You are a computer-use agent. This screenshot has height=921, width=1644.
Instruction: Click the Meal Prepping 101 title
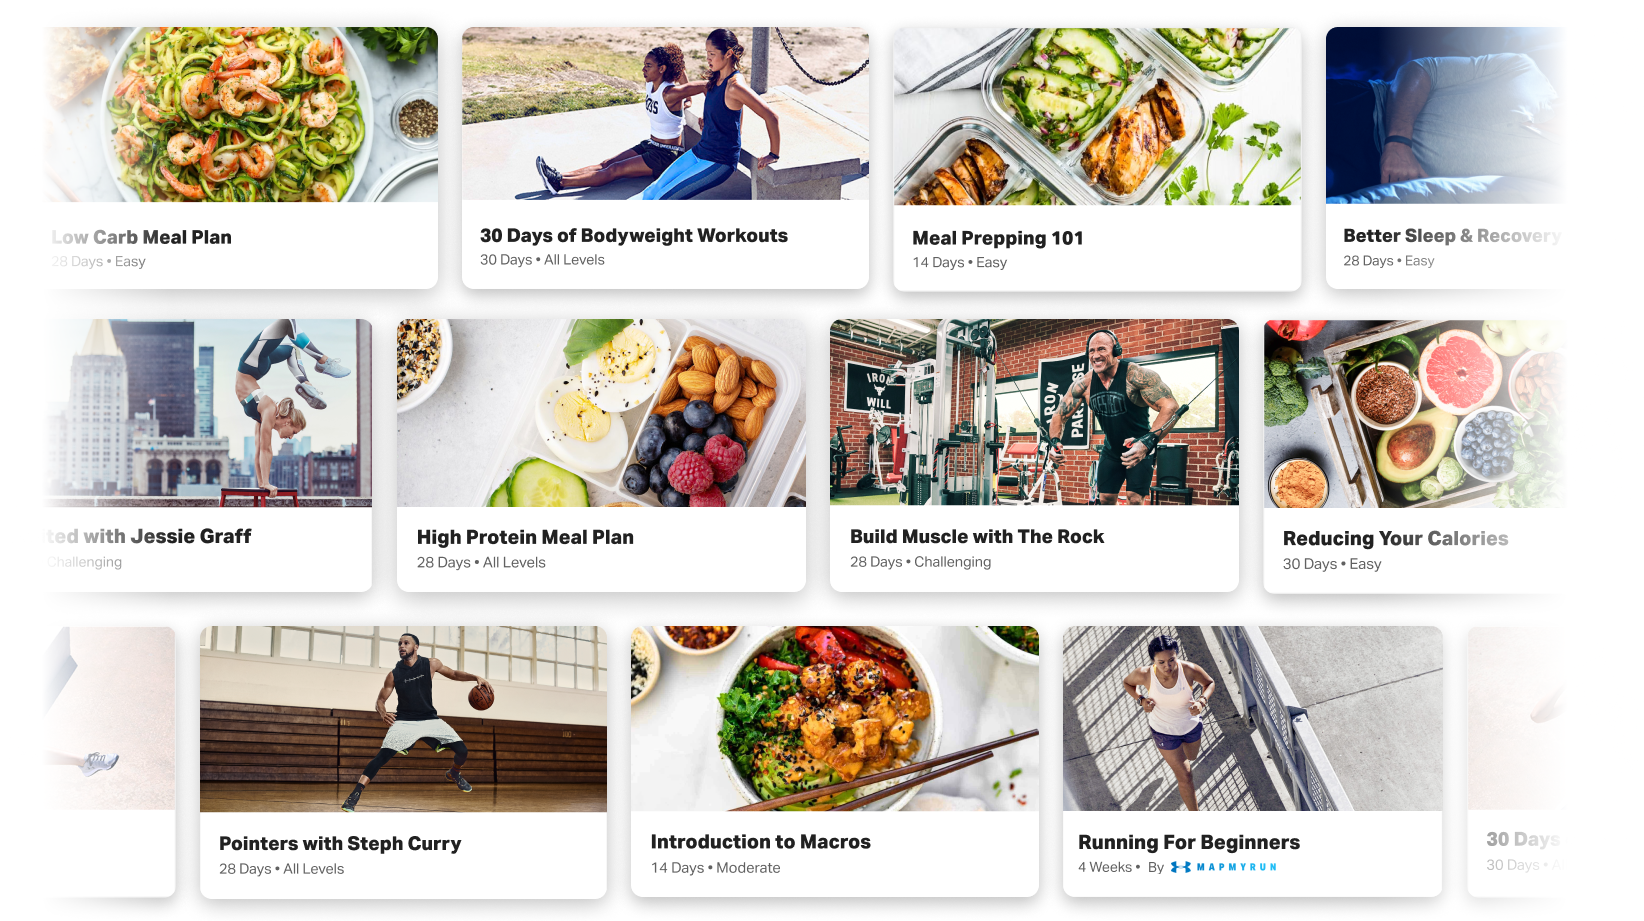(x=997, y=238)
